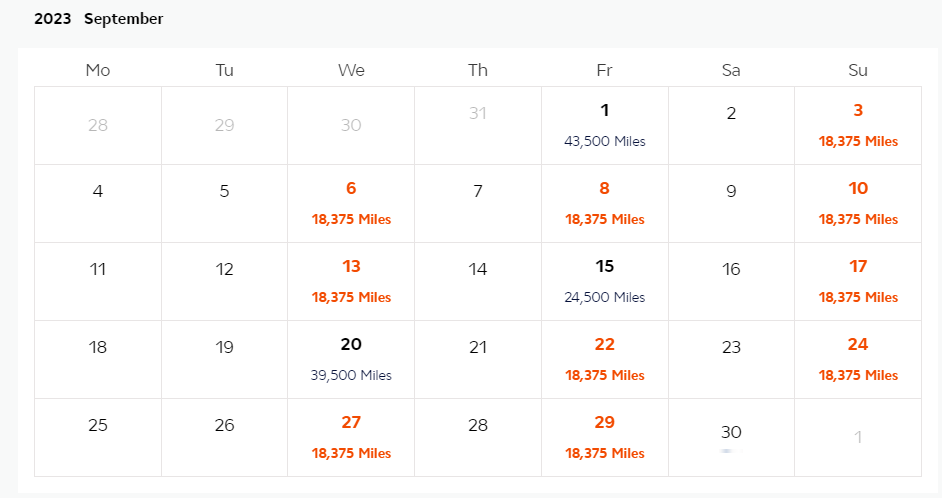Click September 10 date cell
This screenshot has width=942, height=498.
point(858,203)
